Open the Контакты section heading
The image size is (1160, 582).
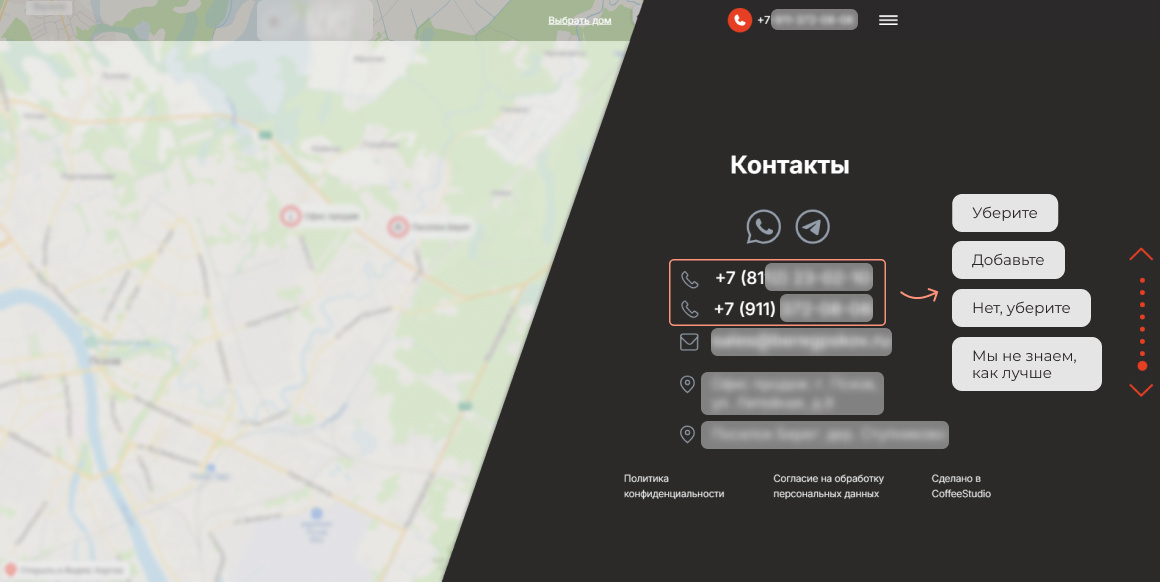(790, 165)
